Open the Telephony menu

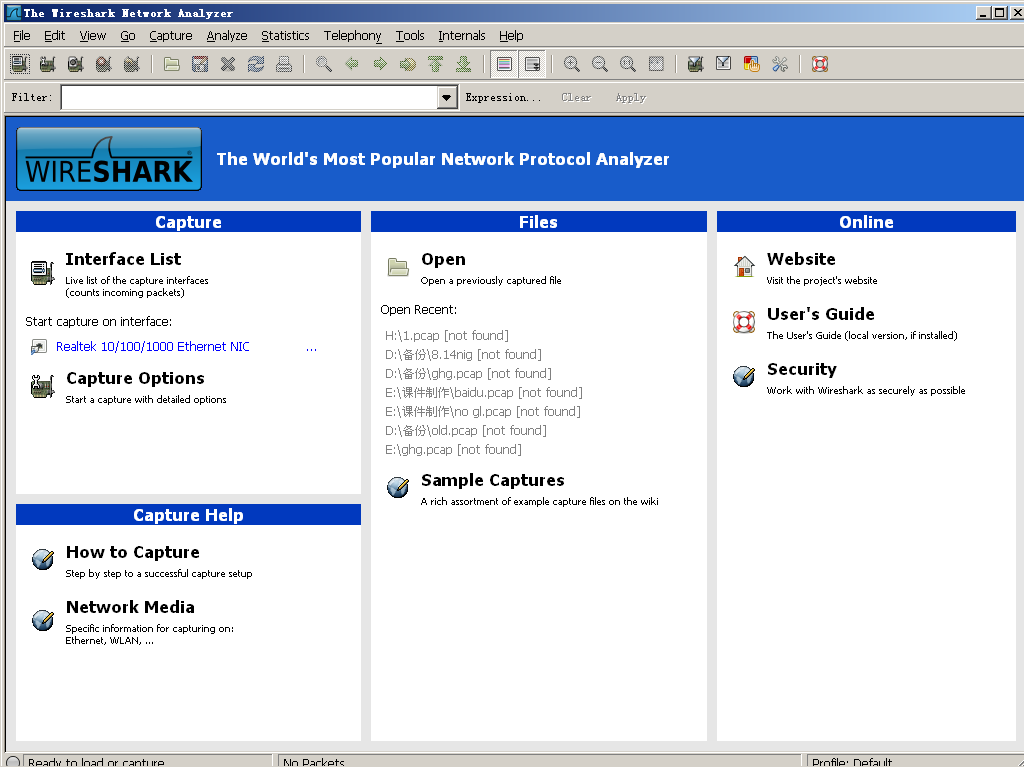coord(353,36)
